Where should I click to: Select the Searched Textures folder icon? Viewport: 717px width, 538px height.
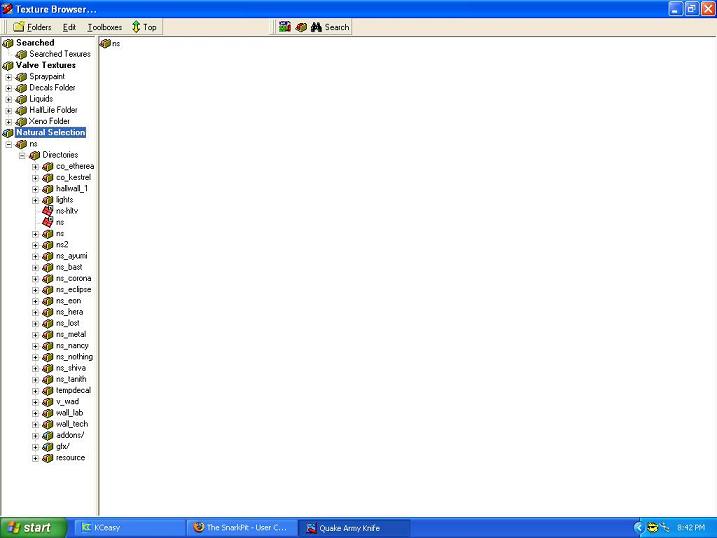pyautogui.click(x=22, y=54)
